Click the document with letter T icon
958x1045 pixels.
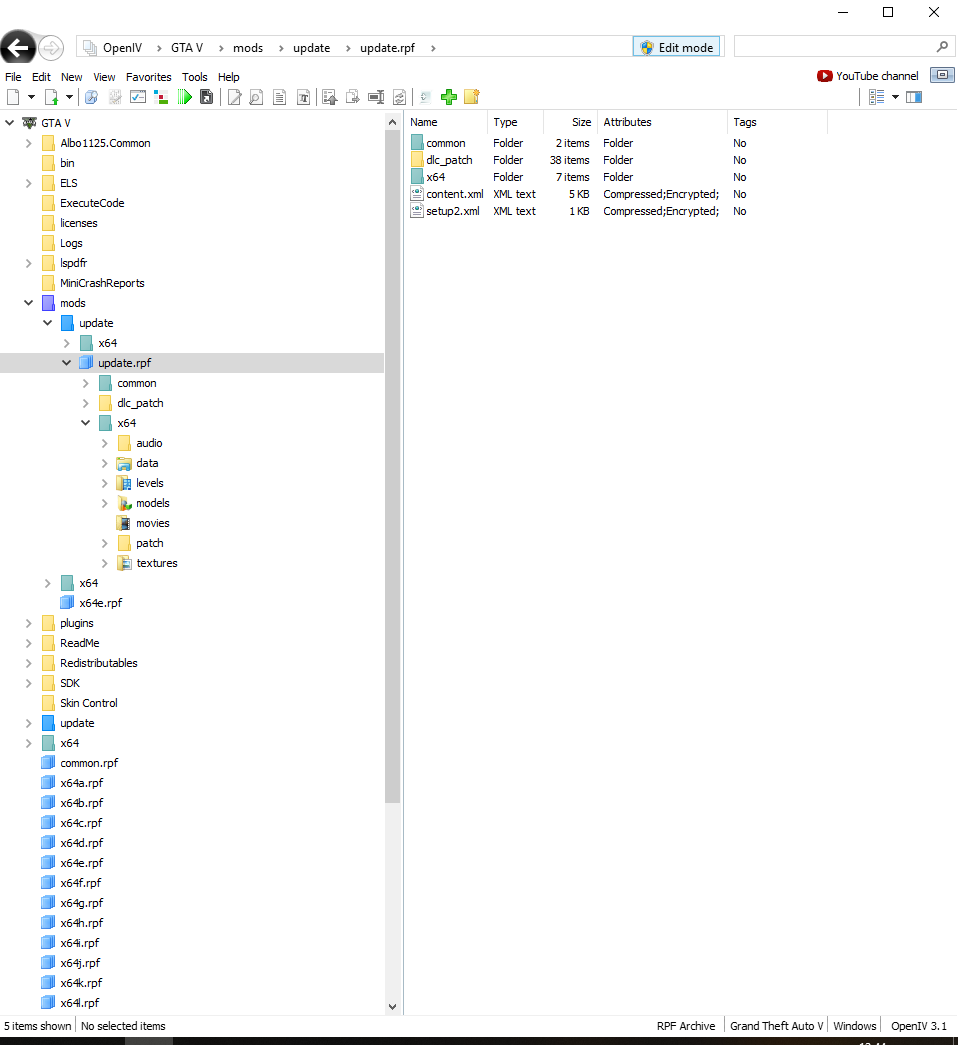point(303,97)
